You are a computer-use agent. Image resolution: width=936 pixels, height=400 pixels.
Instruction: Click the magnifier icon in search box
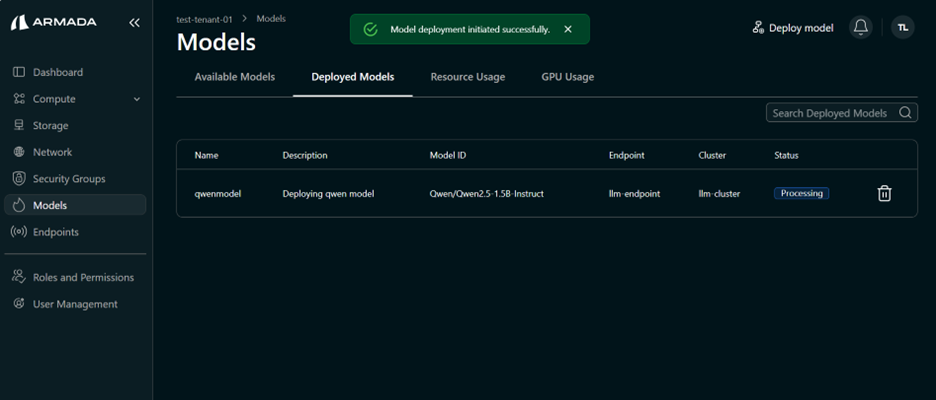click(x=905, y=113)
